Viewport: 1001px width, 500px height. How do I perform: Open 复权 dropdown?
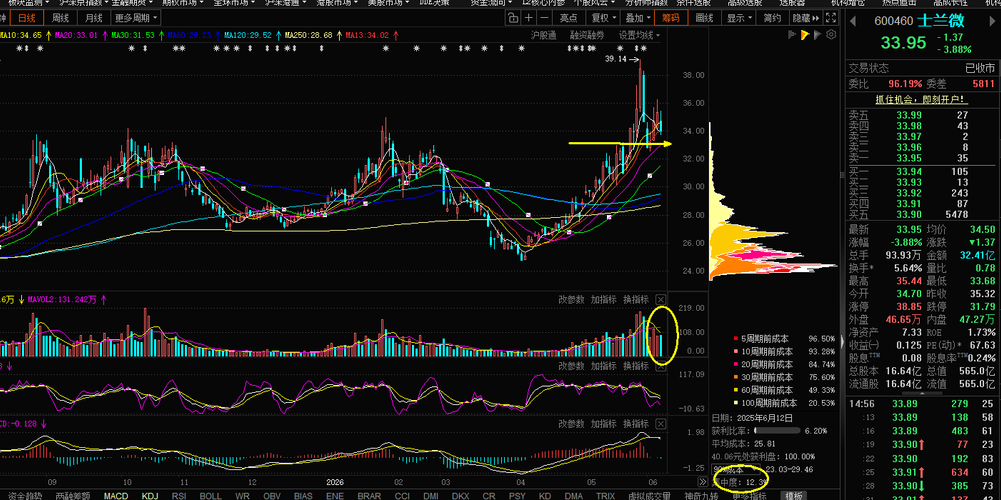click(603, 18)
